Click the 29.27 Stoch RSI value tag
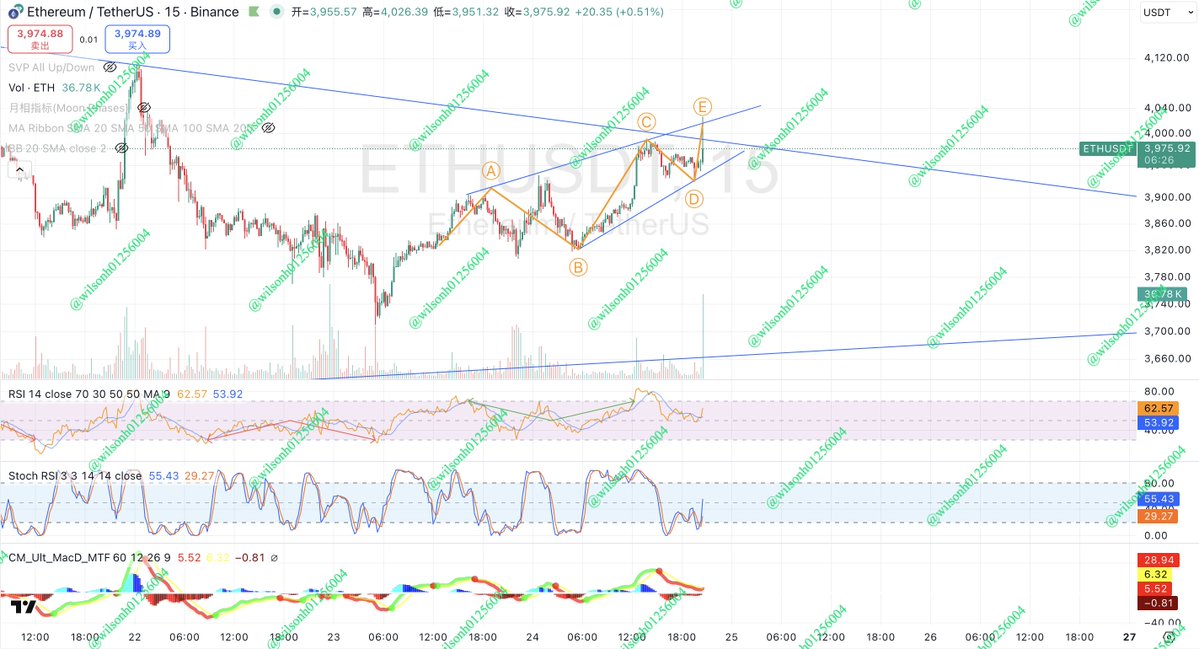Viewport: 1199px width, 649px height. [x=1158, y=517]
